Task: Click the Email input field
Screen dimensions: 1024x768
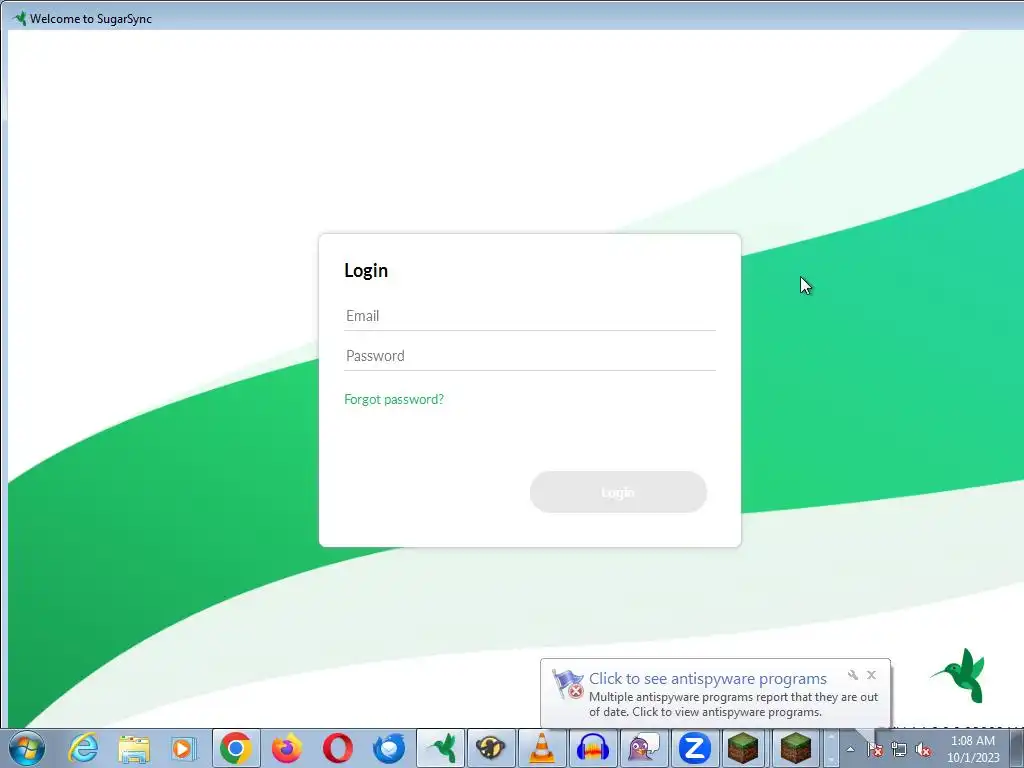Action: click(530, 316)
